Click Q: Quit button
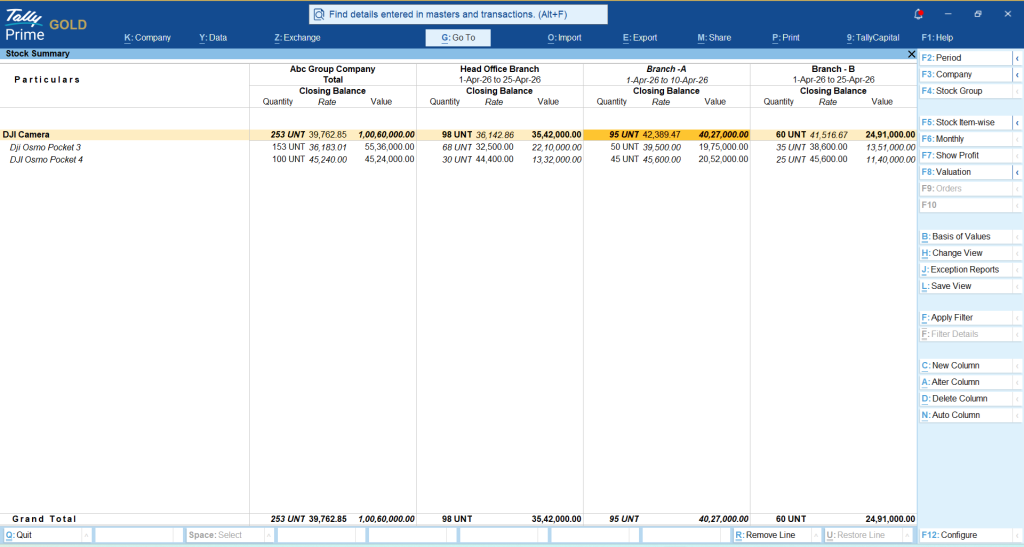 [42, 535]
